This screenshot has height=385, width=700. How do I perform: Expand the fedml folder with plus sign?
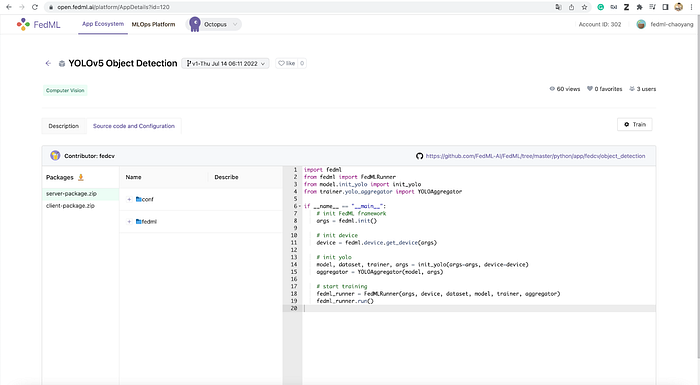pyautogui.click(x=129, y=222)
